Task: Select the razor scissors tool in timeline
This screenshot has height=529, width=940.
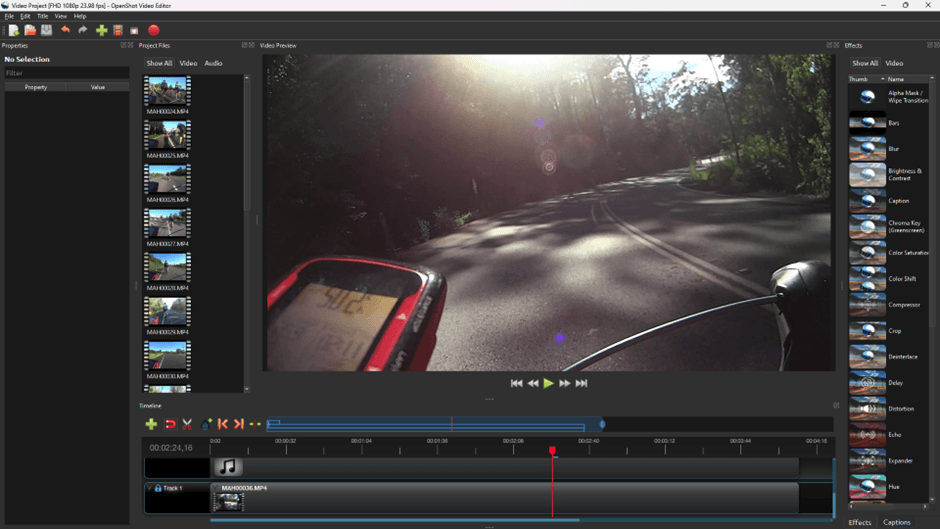Action: click(187, 424)
